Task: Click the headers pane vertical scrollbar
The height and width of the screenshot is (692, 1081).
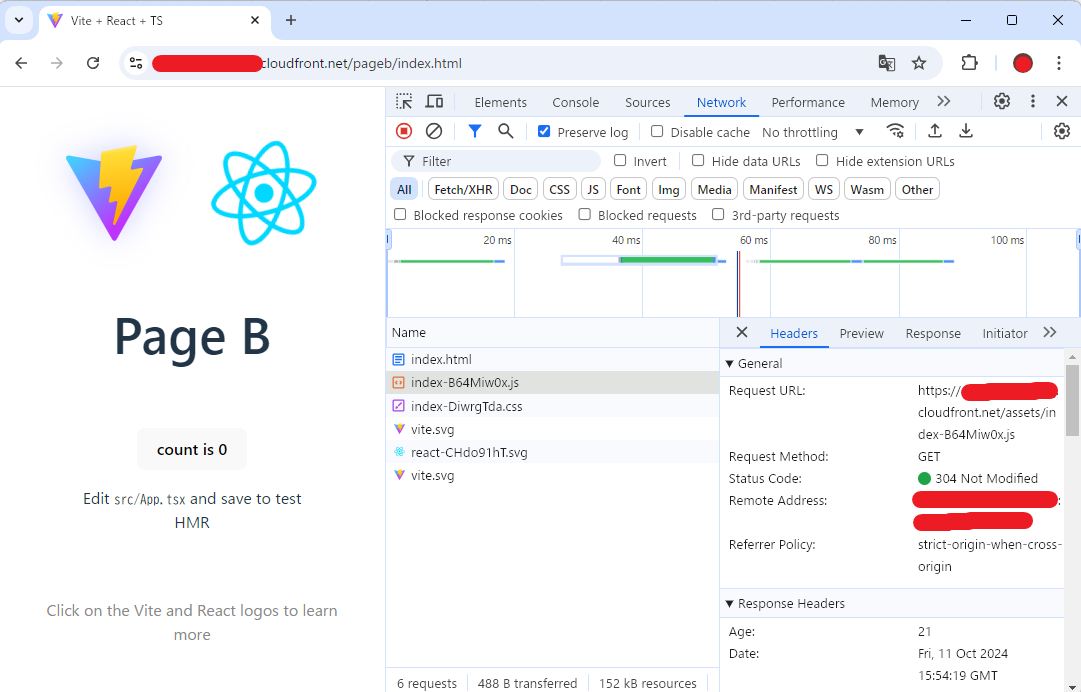Action: point(1072,400)
